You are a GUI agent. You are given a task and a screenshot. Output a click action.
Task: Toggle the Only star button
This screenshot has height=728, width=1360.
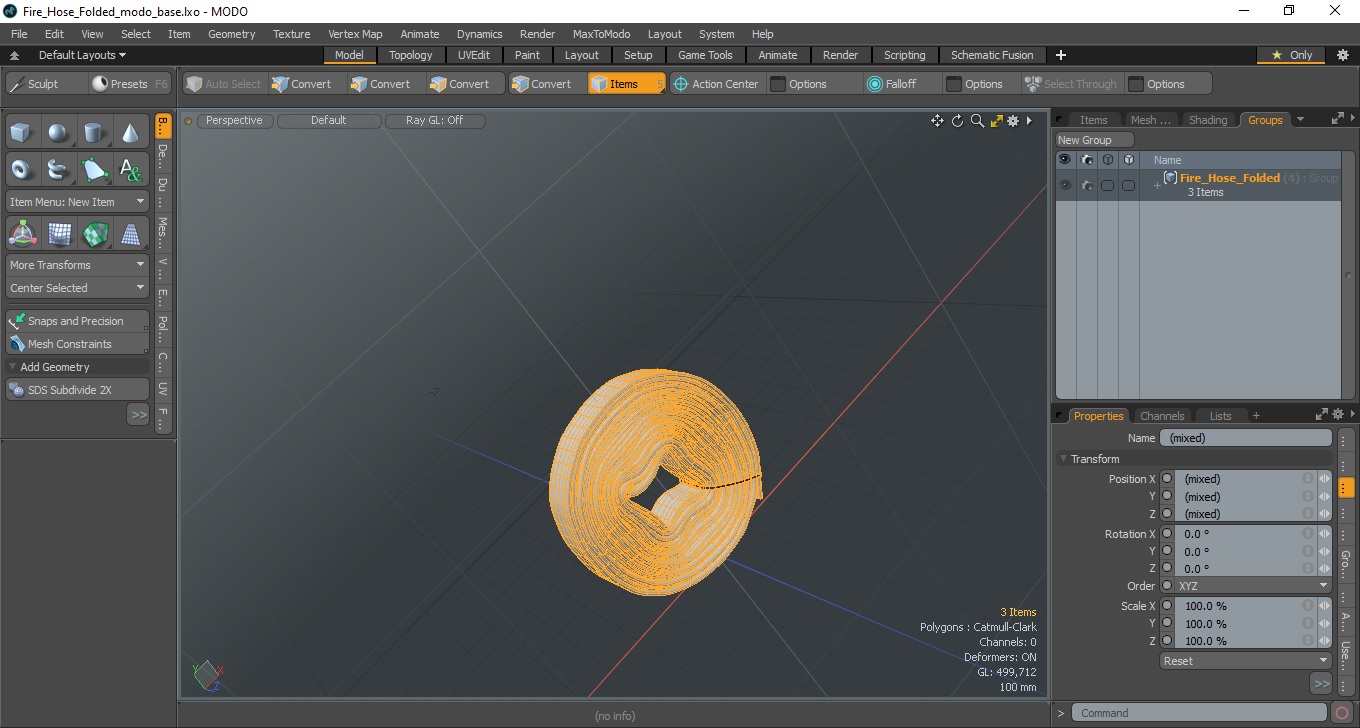(x=1291, y=55)
